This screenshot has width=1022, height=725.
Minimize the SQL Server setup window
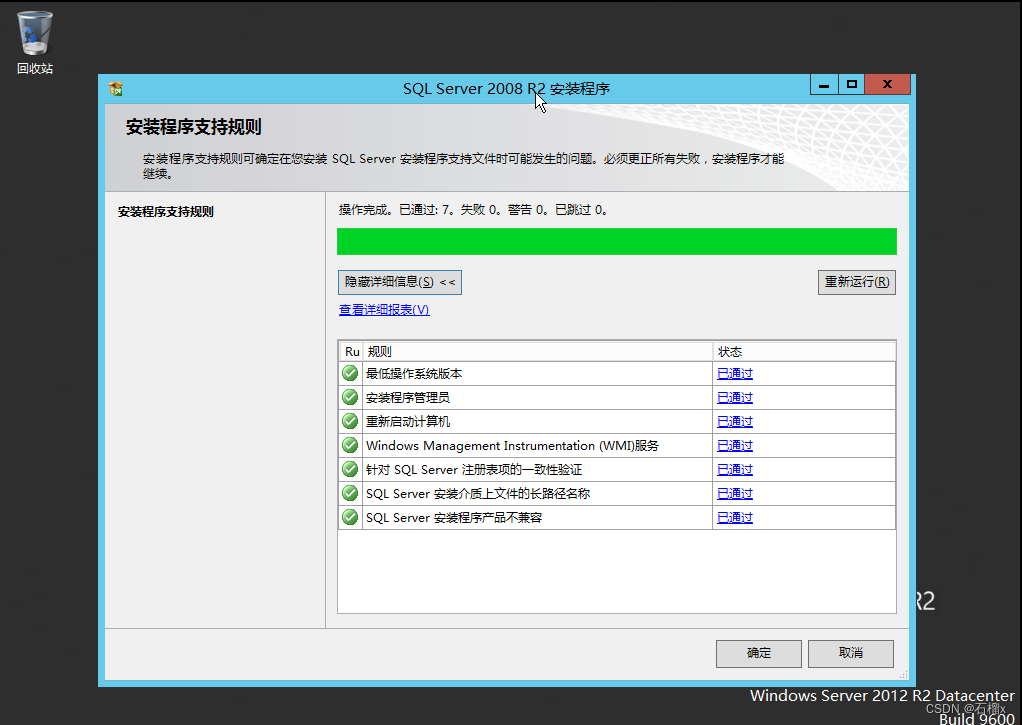[824, 85]
